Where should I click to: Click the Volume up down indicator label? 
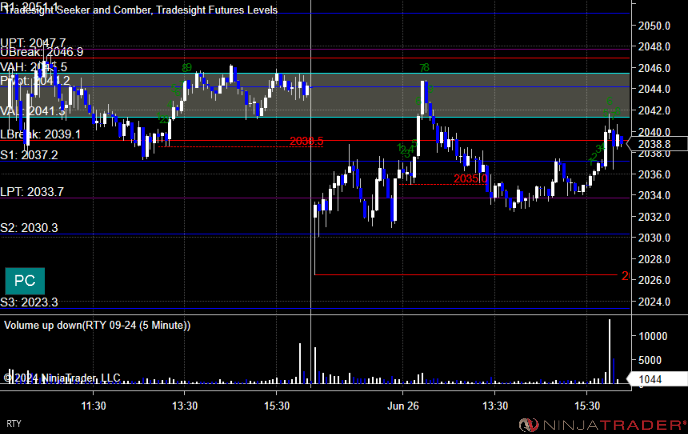coord(97,325)
